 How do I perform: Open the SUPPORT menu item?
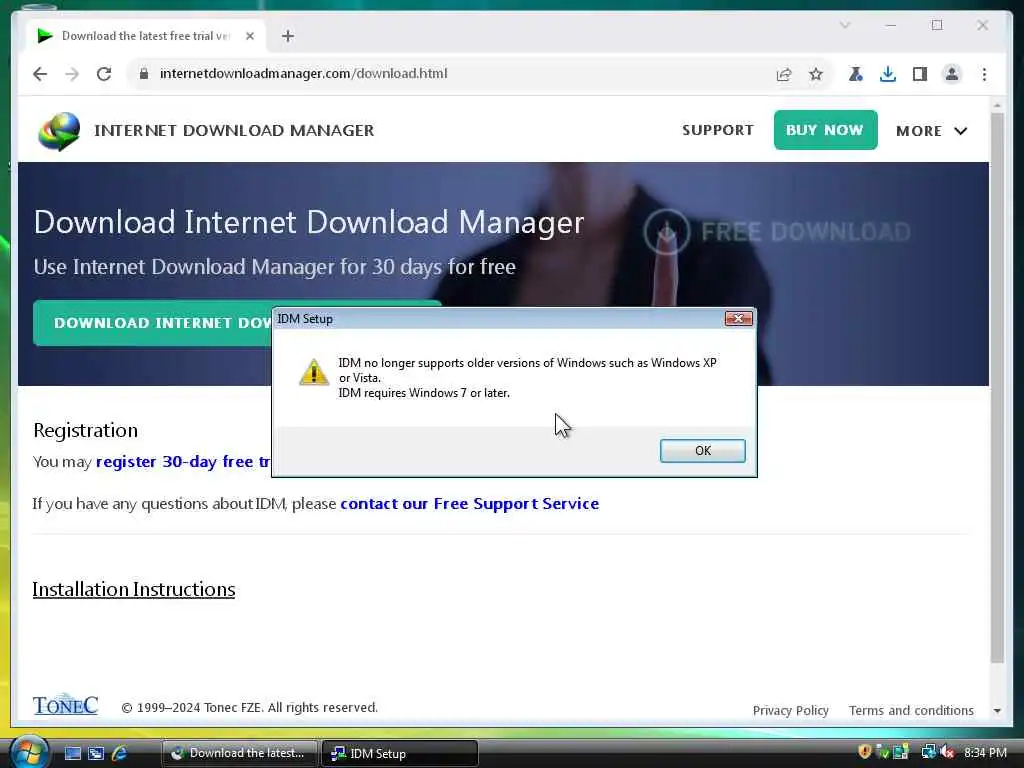click(718, 130)
